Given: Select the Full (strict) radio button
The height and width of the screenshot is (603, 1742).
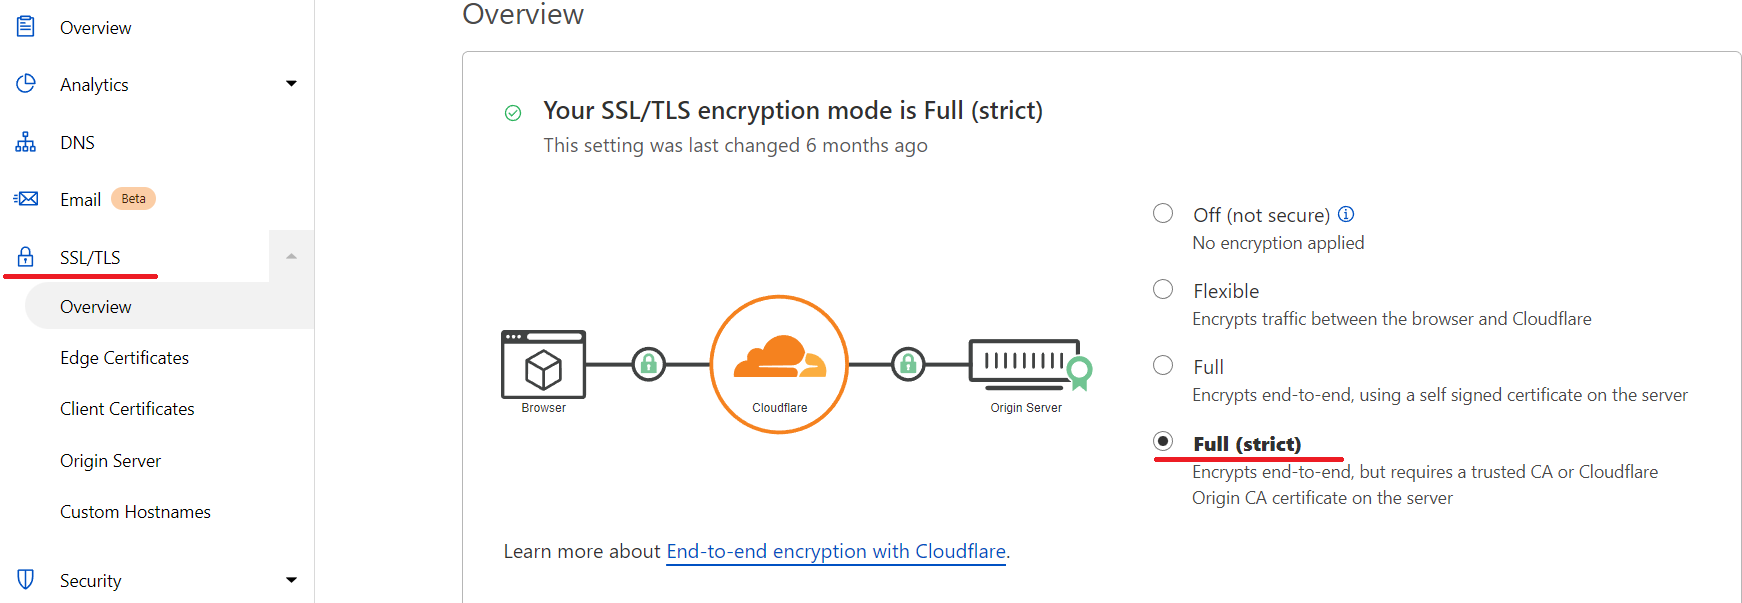Looking at the screenshot, I should point(1163,441).
